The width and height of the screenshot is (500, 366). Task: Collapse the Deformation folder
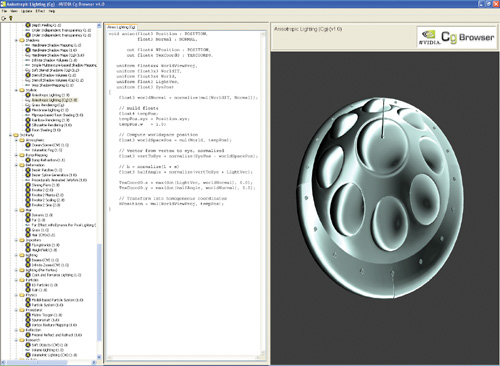point(16,165)
